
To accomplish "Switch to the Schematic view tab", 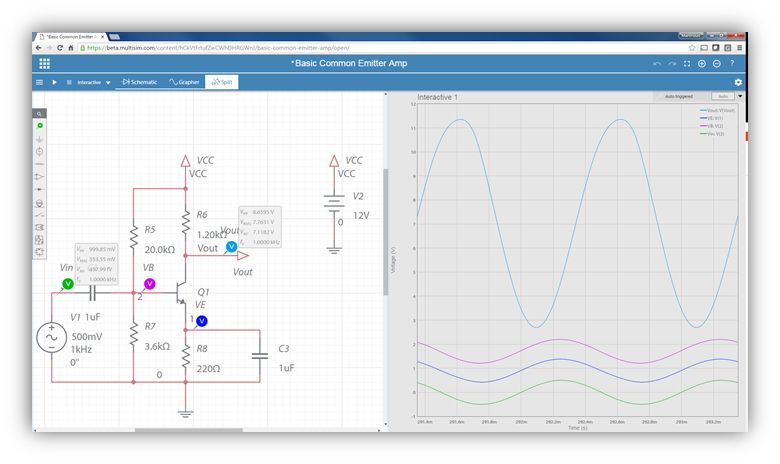I will (x=139, y=82).
